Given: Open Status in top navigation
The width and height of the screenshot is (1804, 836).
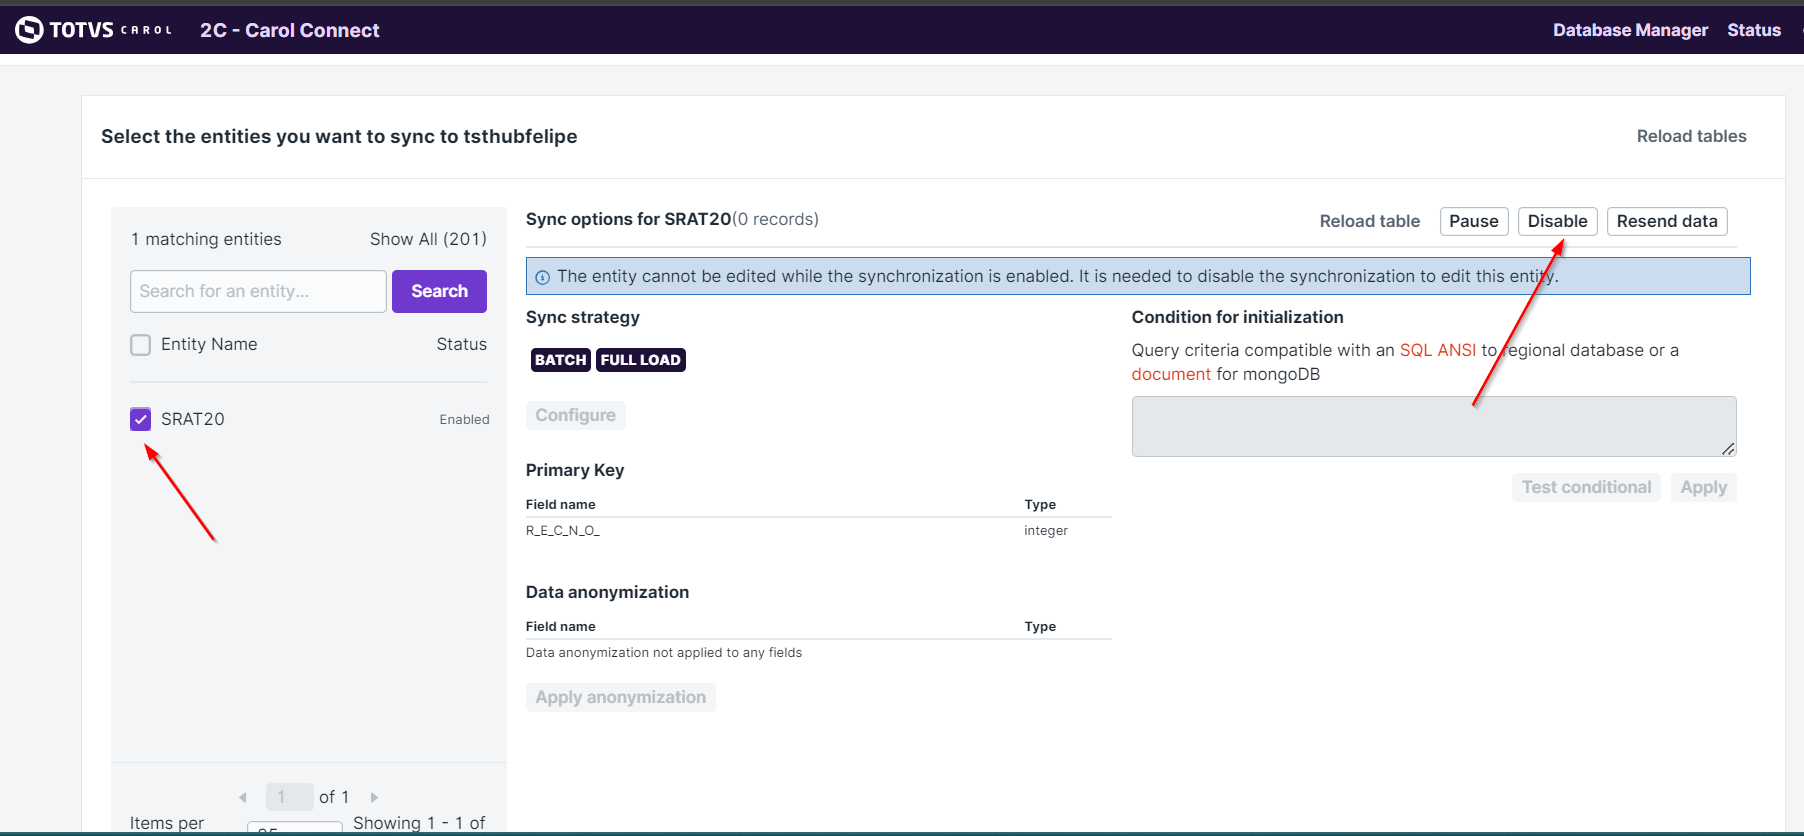Looking at the screenshot, I should 1753,30.
